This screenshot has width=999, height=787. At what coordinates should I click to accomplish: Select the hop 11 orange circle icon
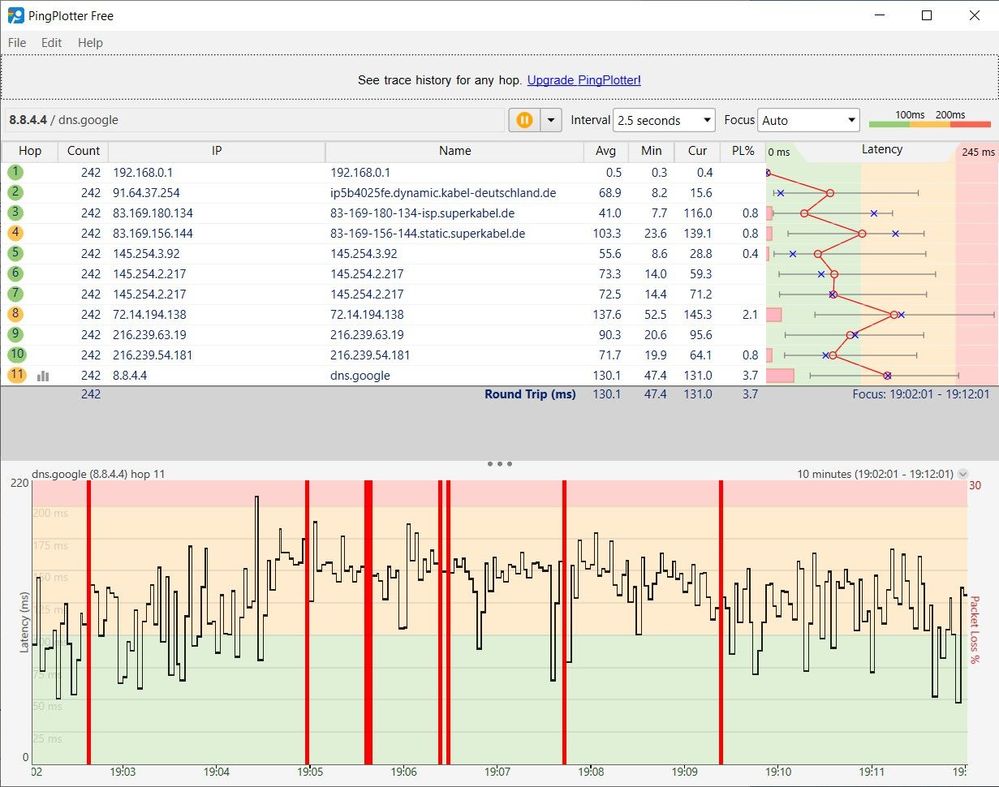[x=17, y=375]
